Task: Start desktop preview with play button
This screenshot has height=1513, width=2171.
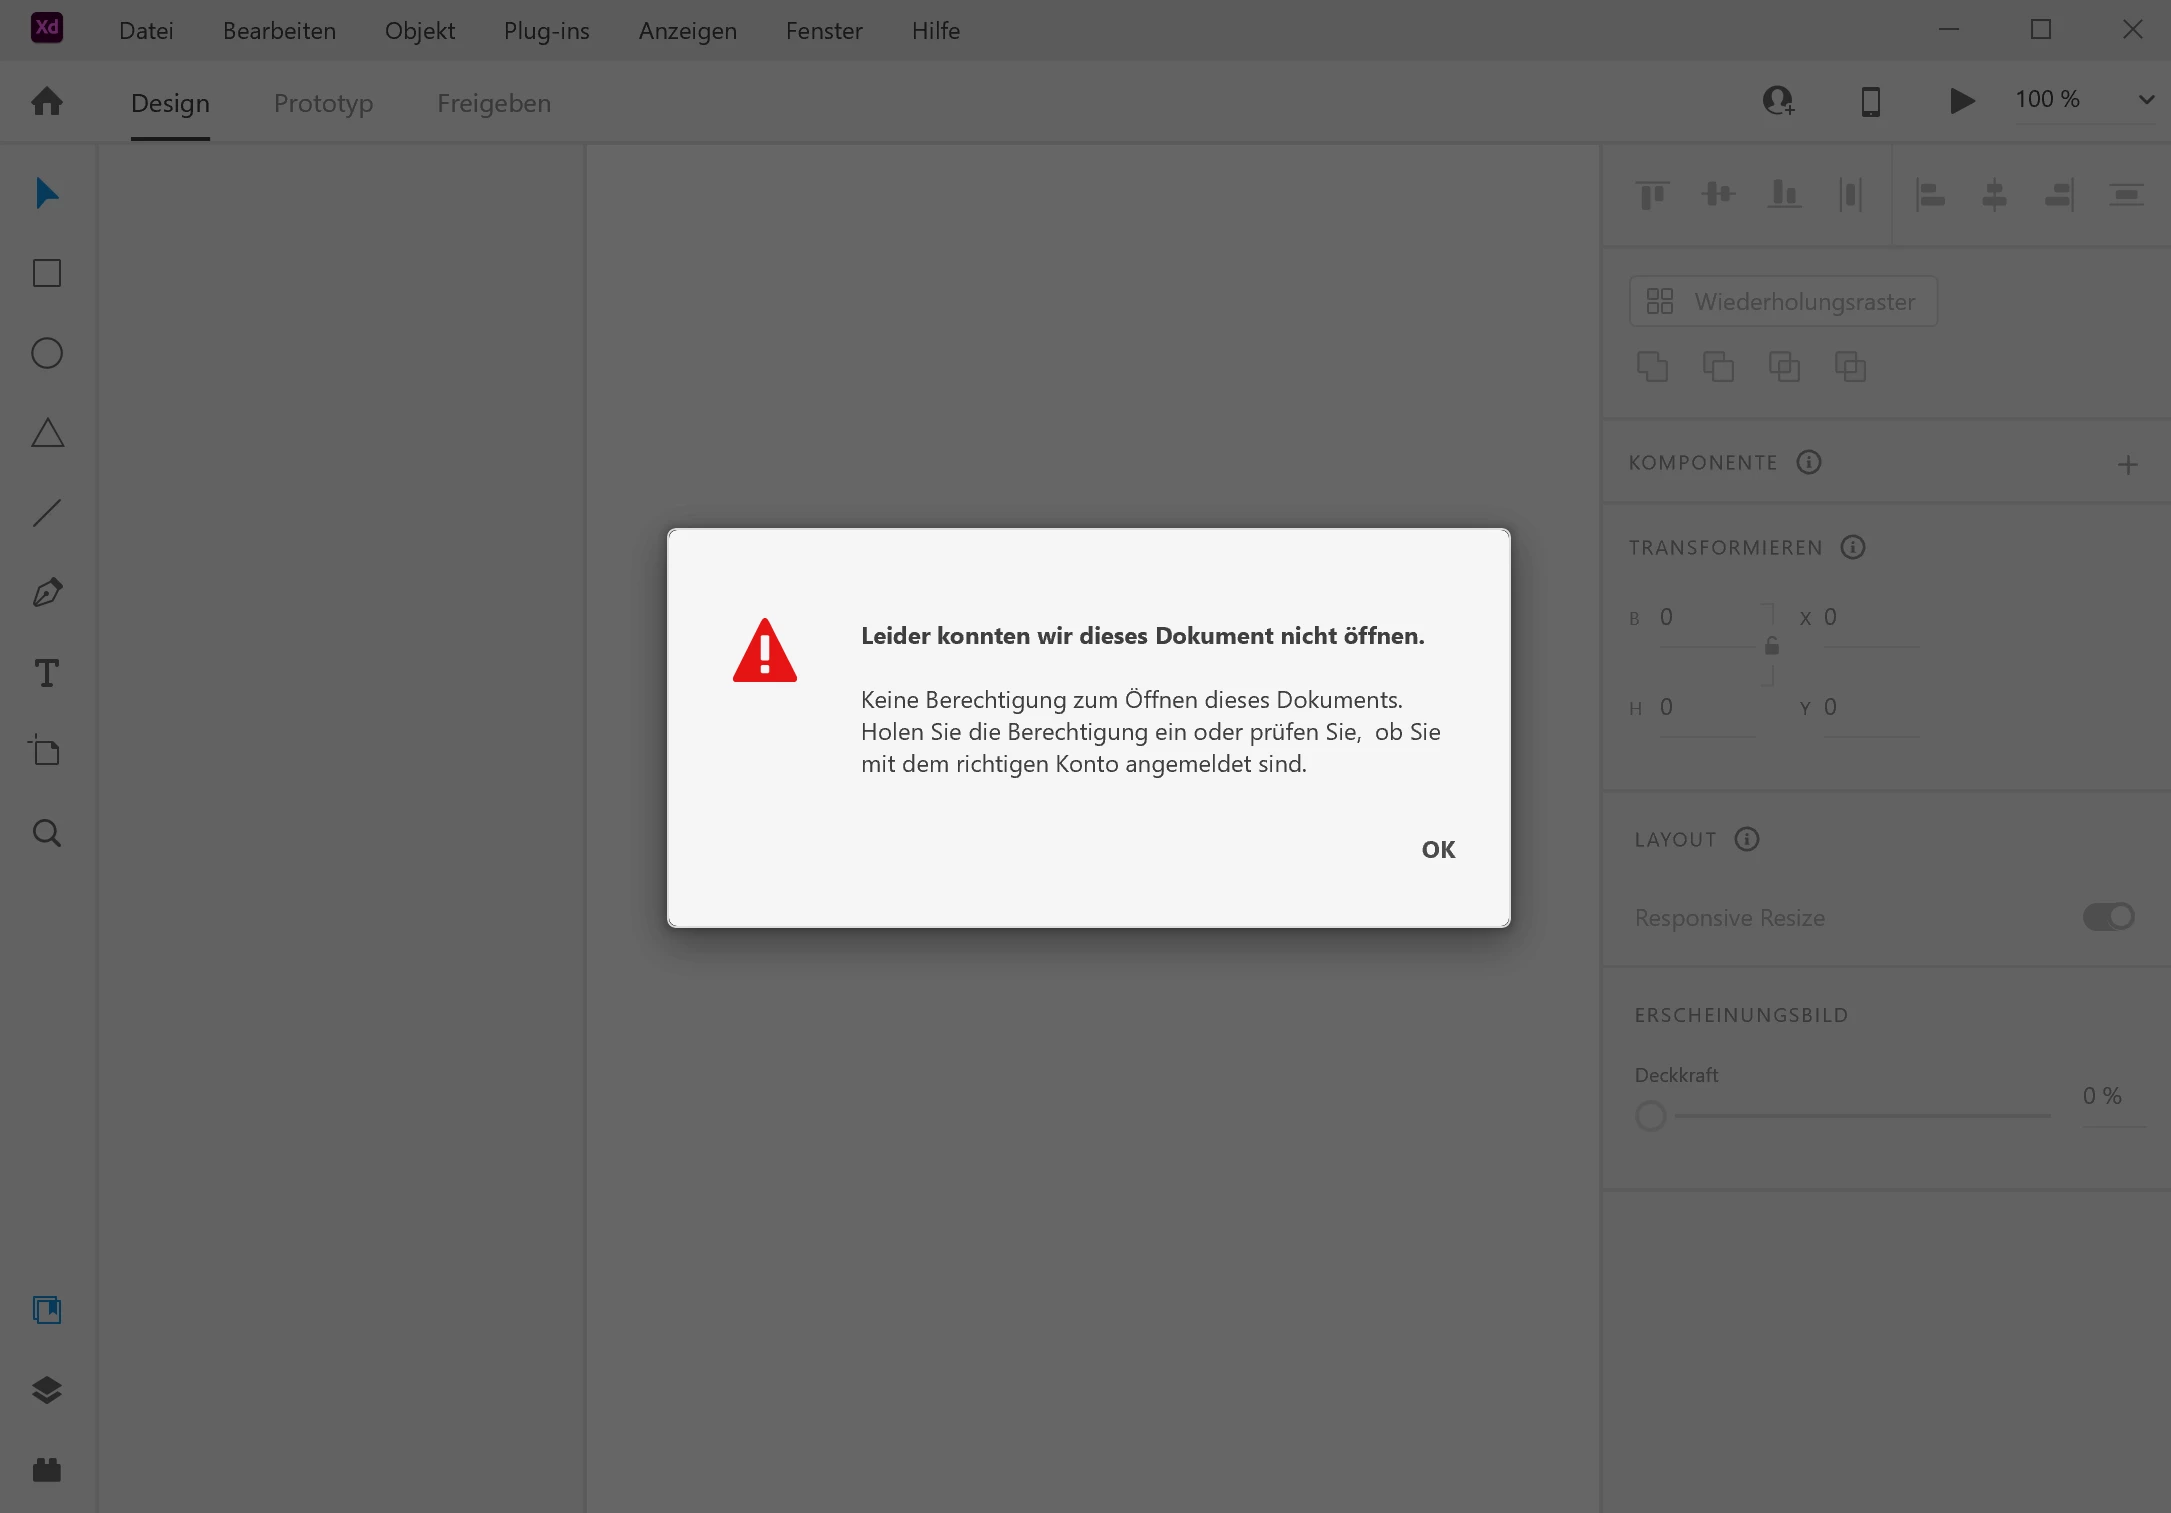Action: coord(1961,101)
